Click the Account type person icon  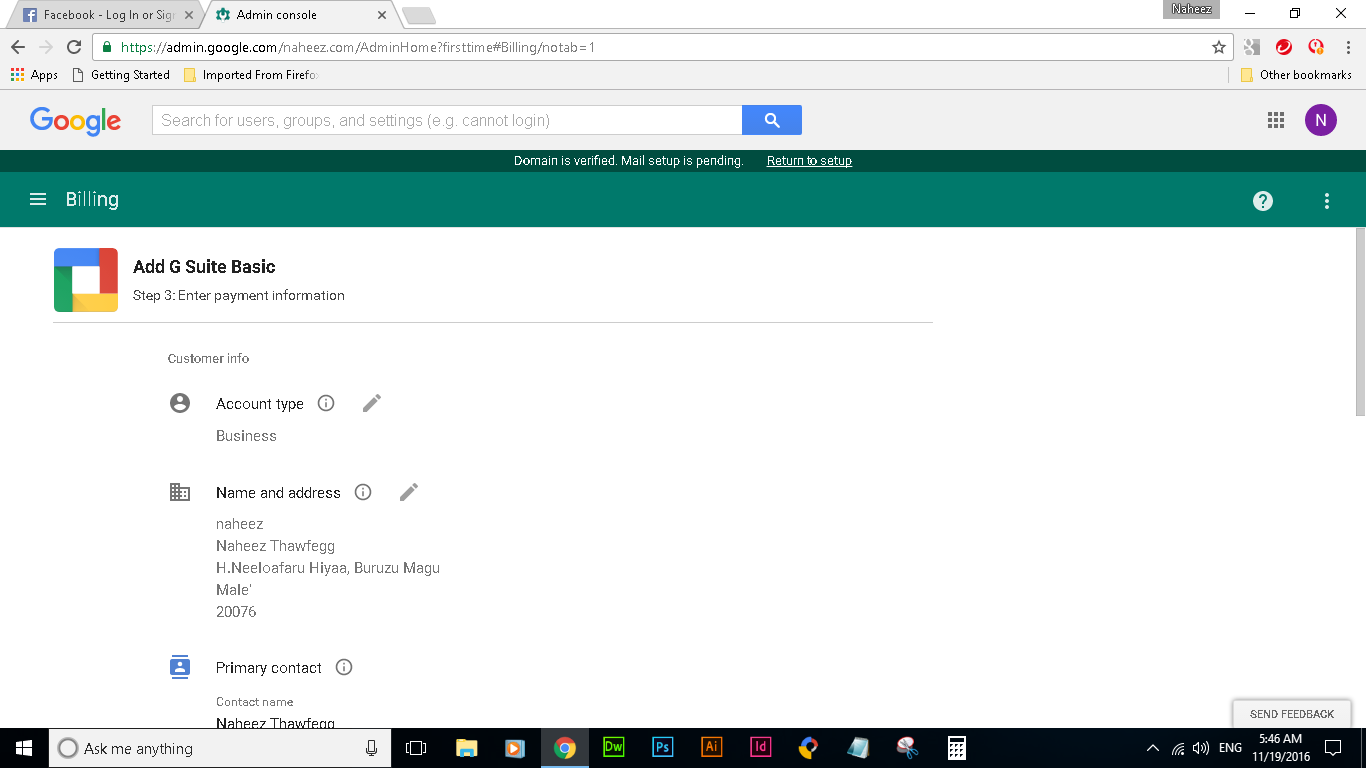[x=180, y=403]
